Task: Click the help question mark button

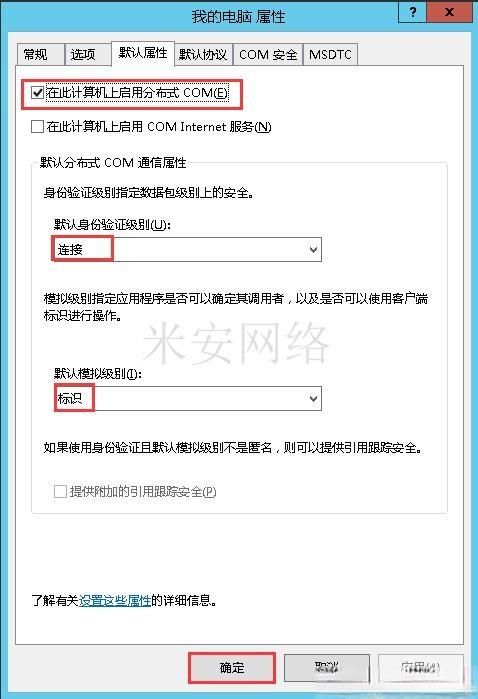Action: pyautogui.click(x=412, y=12)
